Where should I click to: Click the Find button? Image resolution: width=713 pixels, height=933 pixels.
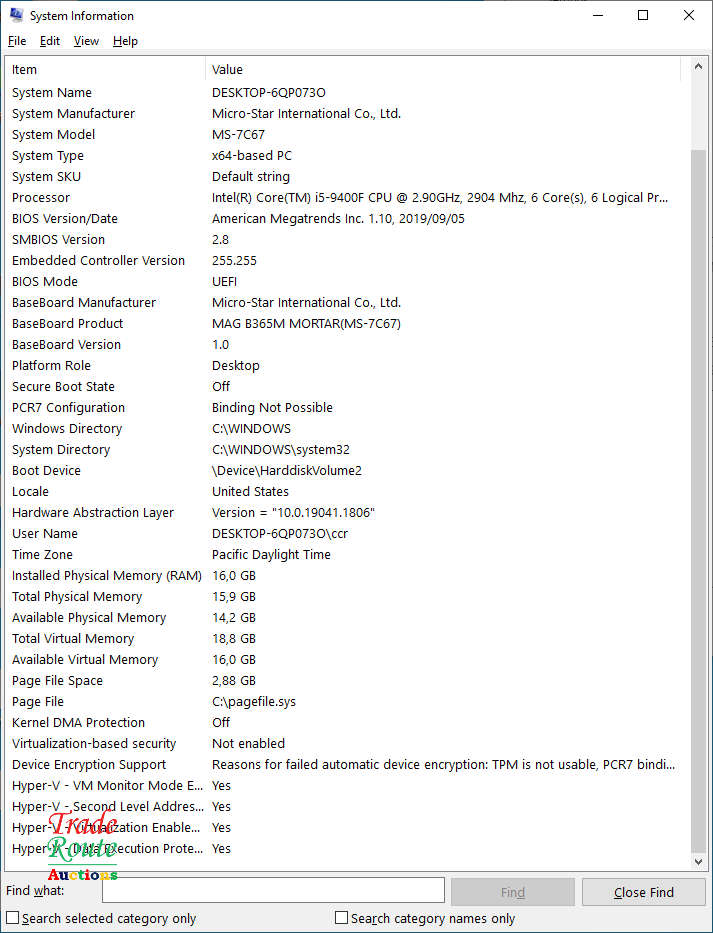click(x=512, y=892)
